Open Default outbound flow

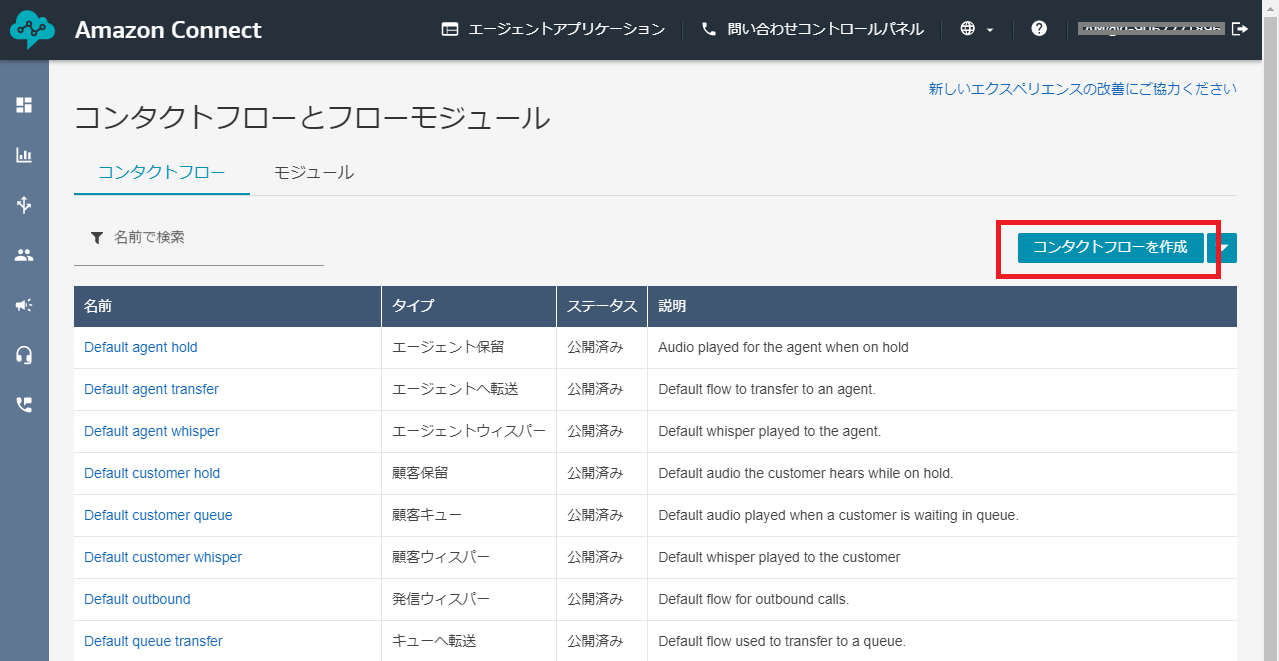click(x=137, y=599)
